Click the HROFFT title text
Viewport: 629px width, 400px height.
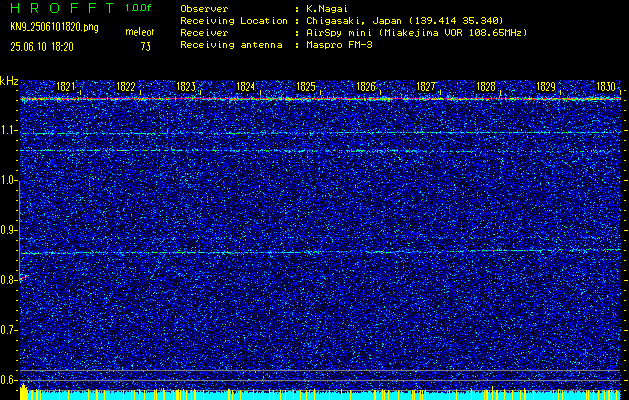62,8
